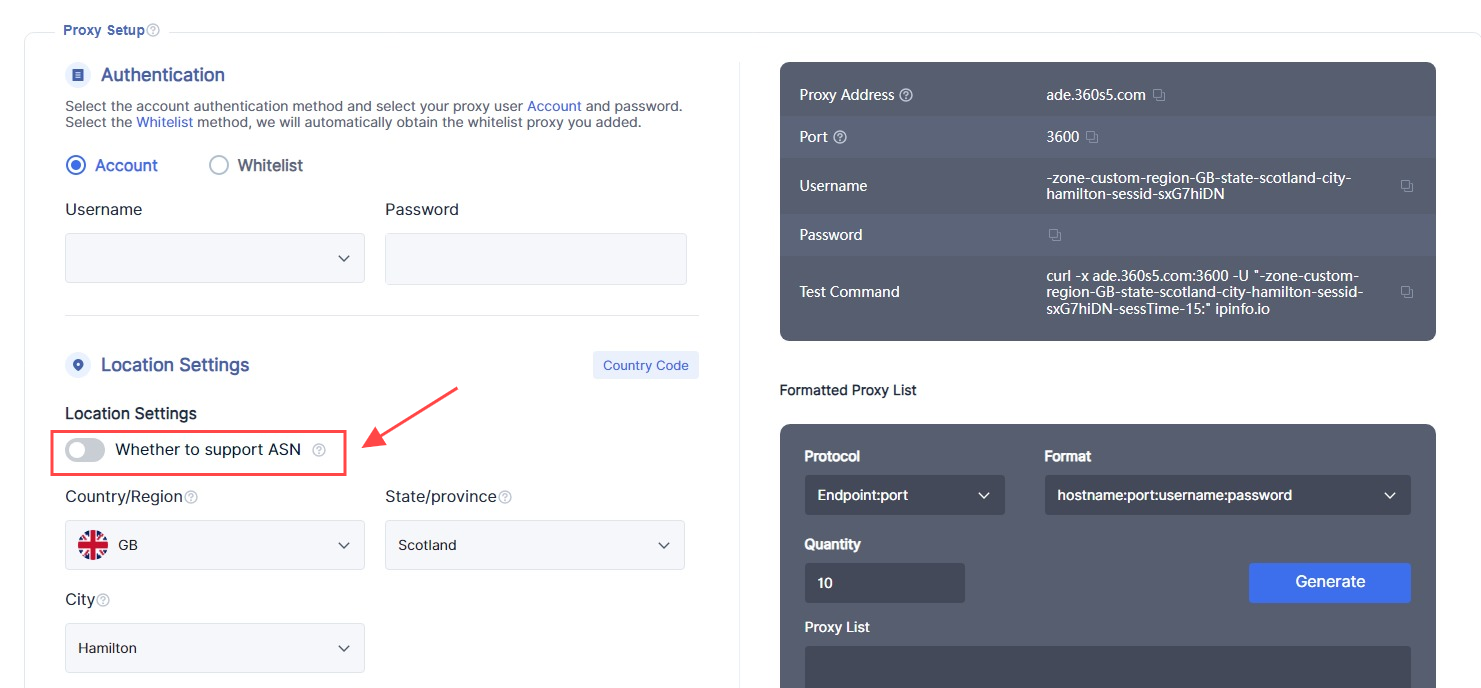1481x688 pixels.
Task: Open the Protocol Endpoint:port dropdown
Action: tap(904, 495)
